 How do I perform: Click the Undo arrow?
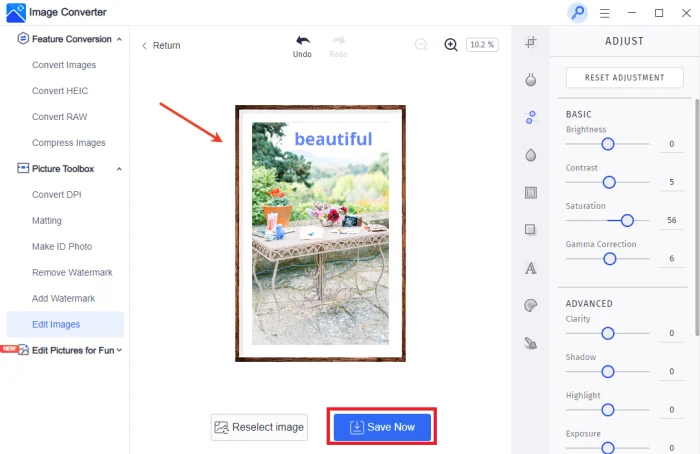click(302, 41)
